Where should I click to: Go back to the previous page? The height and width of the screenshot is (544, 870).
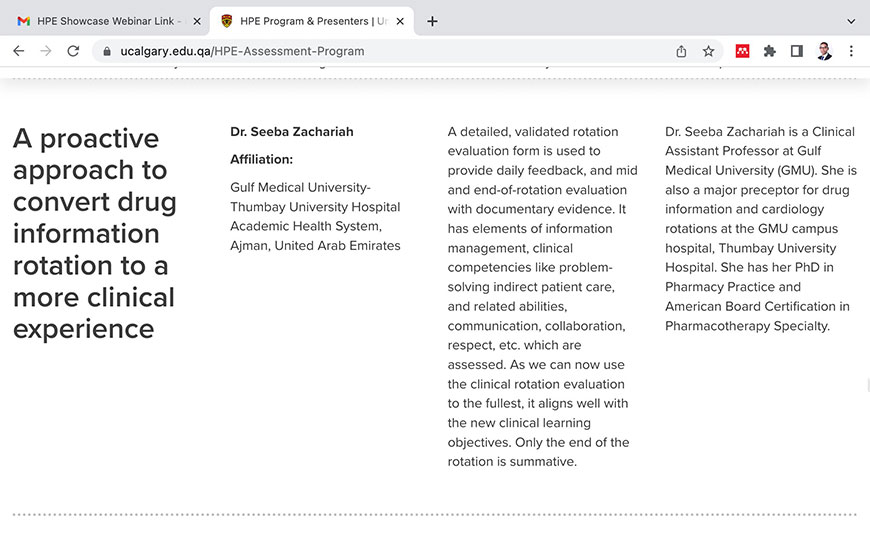(19, 51)
